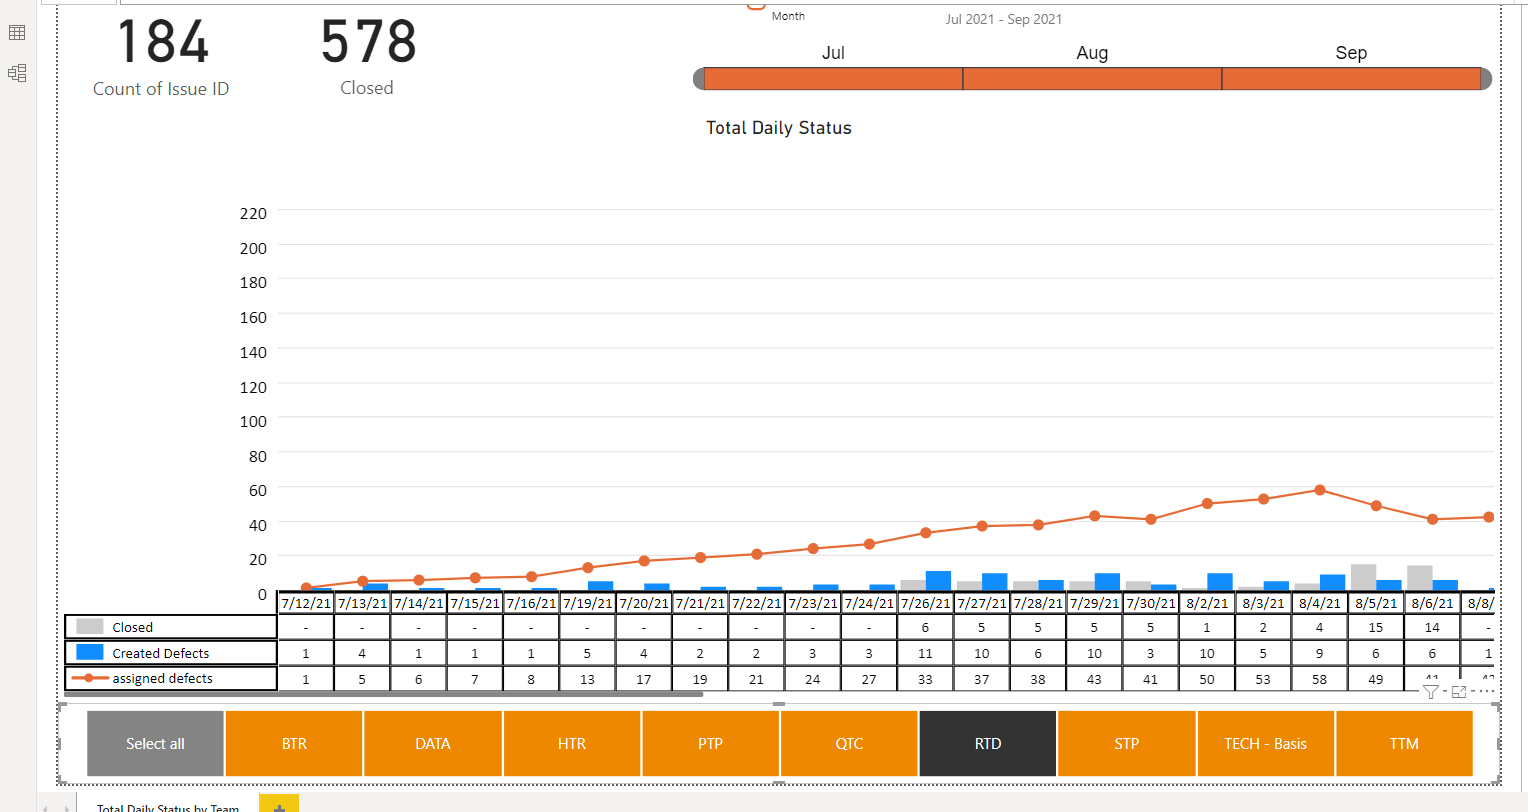Toggle the QTC team slicer button
The image size is (1528, 812).
[x=849, y=743]
